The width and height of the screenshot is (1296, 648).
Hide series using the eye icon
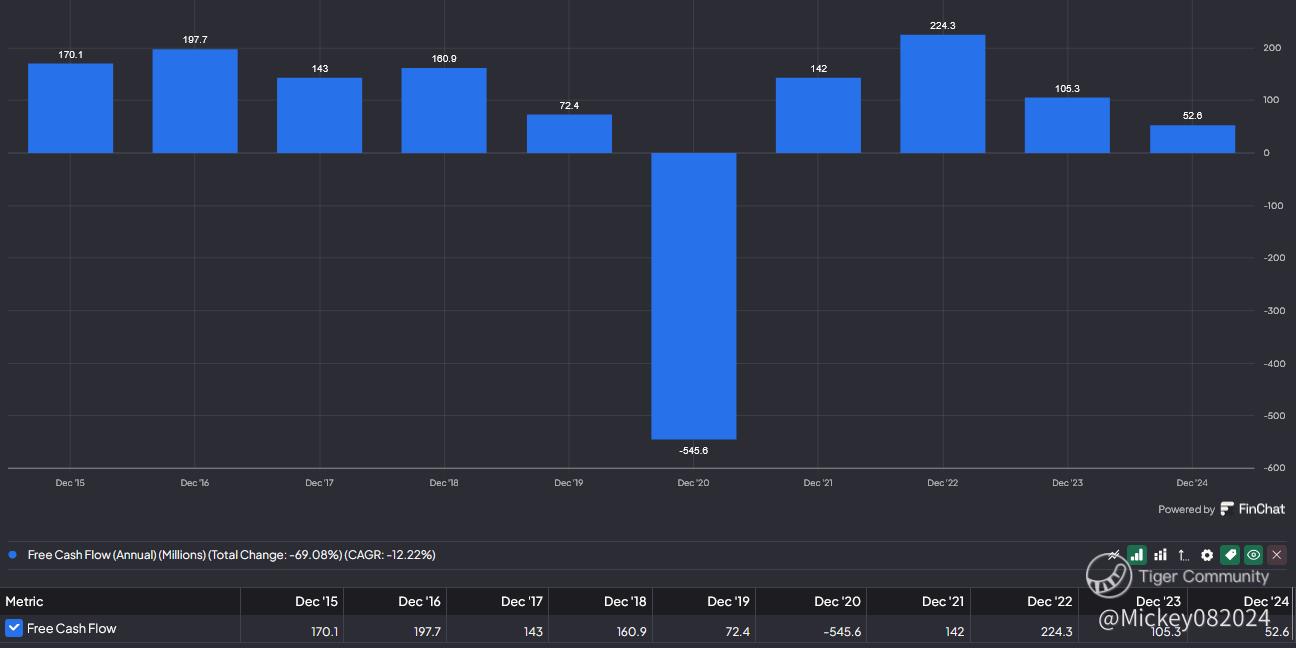coord(1253,555)
